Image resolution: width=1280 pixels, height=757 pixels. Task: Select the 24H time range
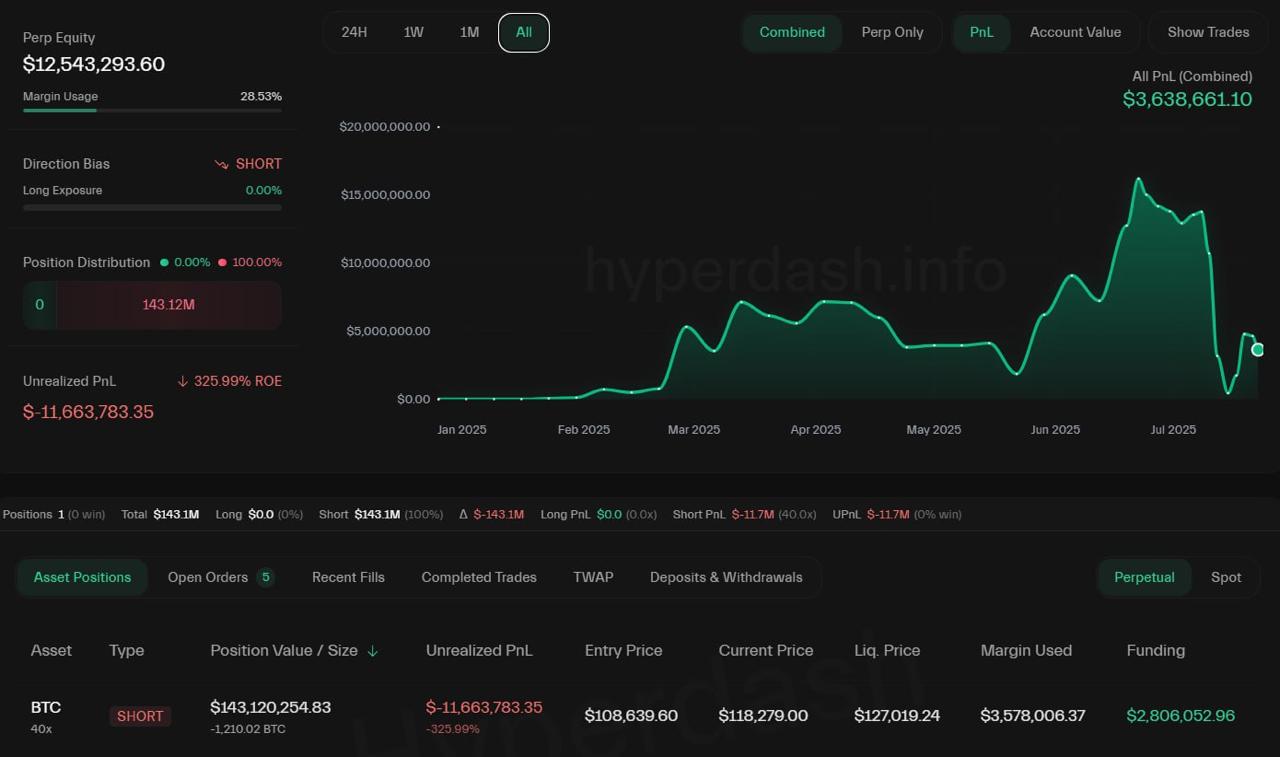[x=354, y=32]
